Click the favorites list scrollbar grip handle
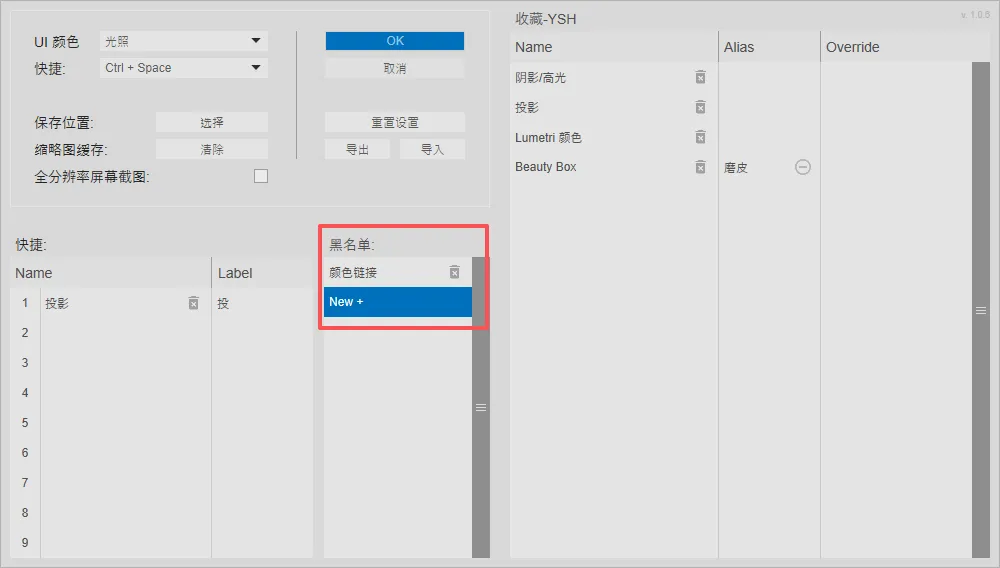 click(981, 310)
